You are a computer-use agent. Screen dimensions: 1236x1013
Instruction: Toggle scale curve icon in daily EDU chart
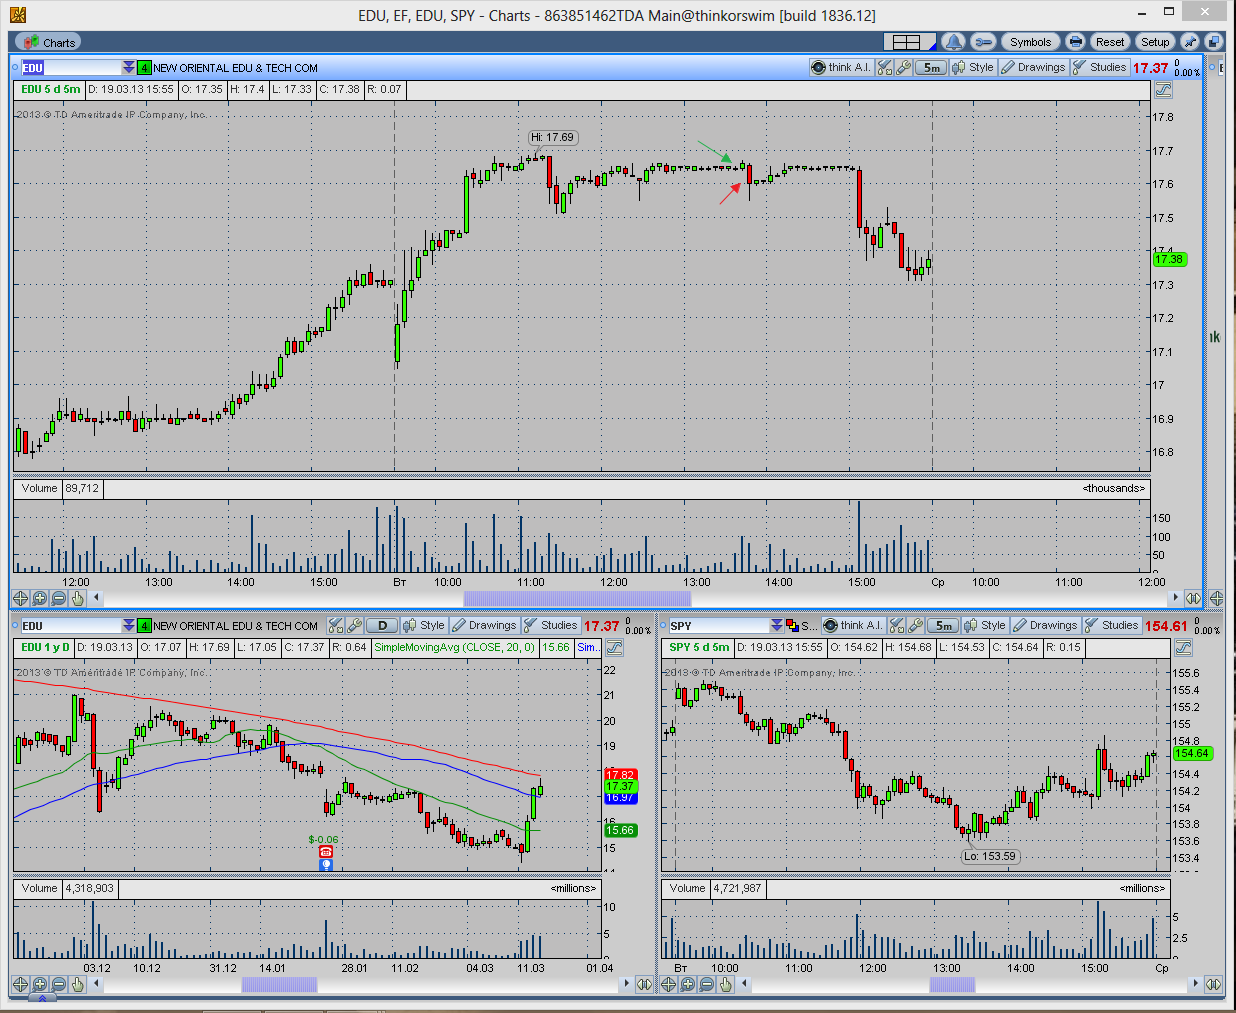click(614, 647)
